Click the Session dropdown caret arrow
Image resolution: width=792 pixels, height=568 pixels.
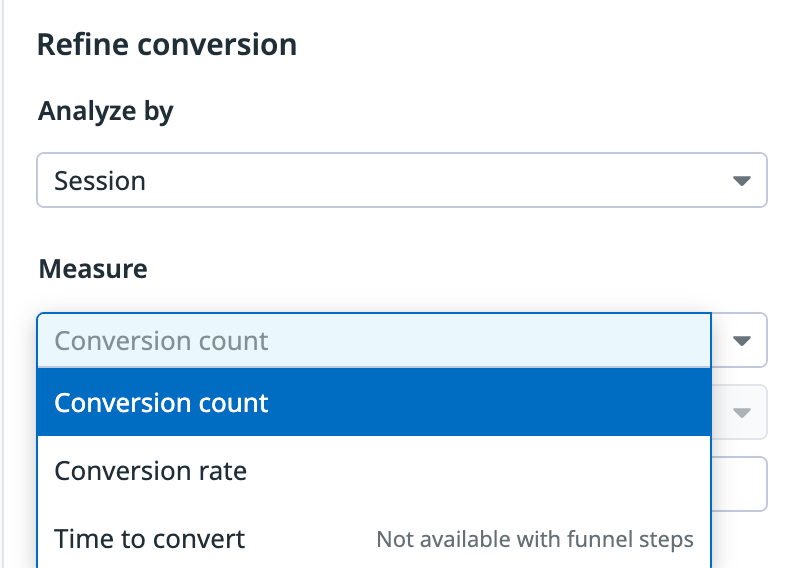click(x=741, y=181)
